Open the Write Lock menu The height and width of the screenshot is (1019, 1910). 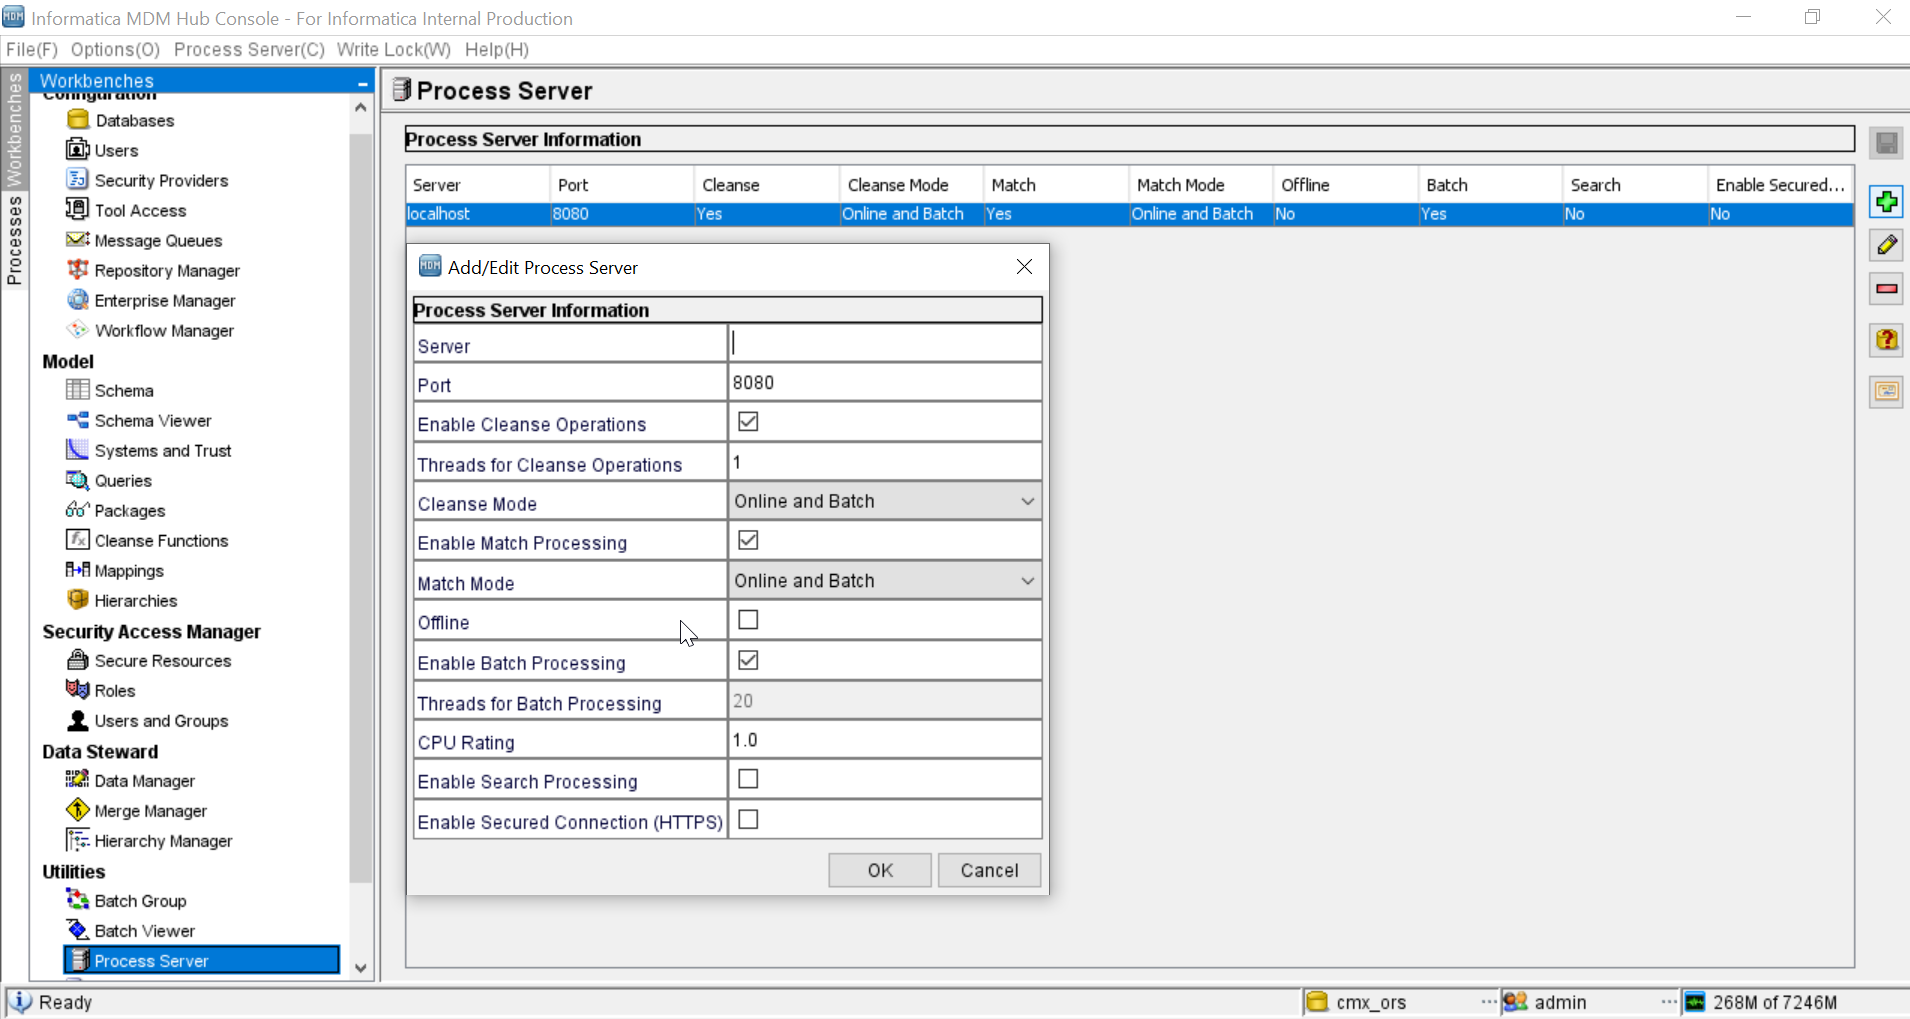click(394, 49)
